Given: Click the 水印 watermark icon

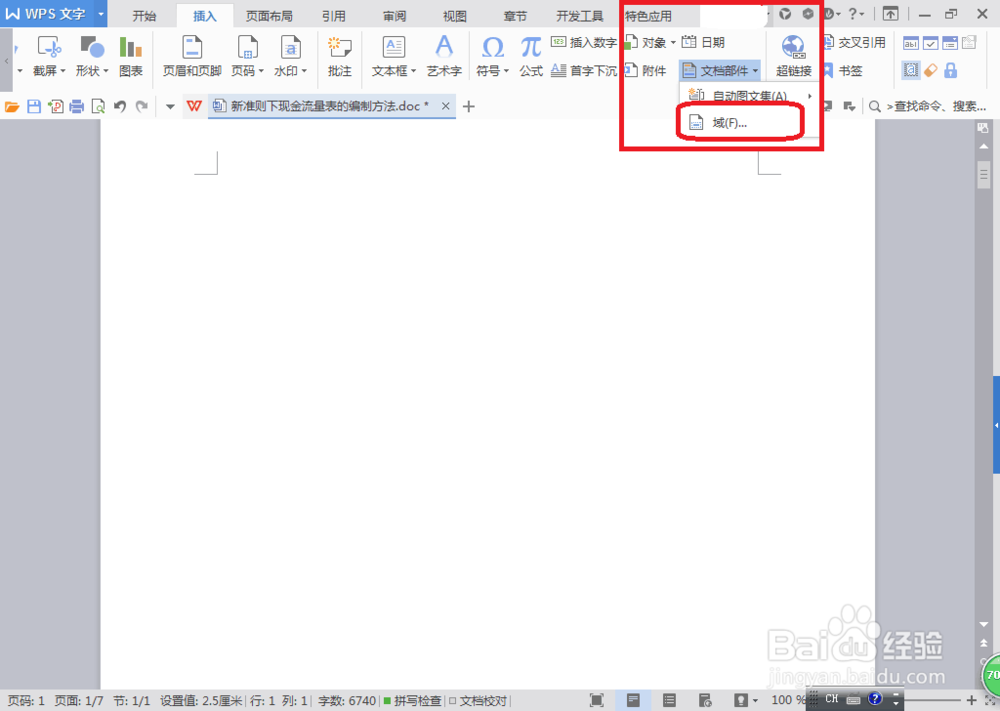Looking at the screenshot, I should coord(291,47).
